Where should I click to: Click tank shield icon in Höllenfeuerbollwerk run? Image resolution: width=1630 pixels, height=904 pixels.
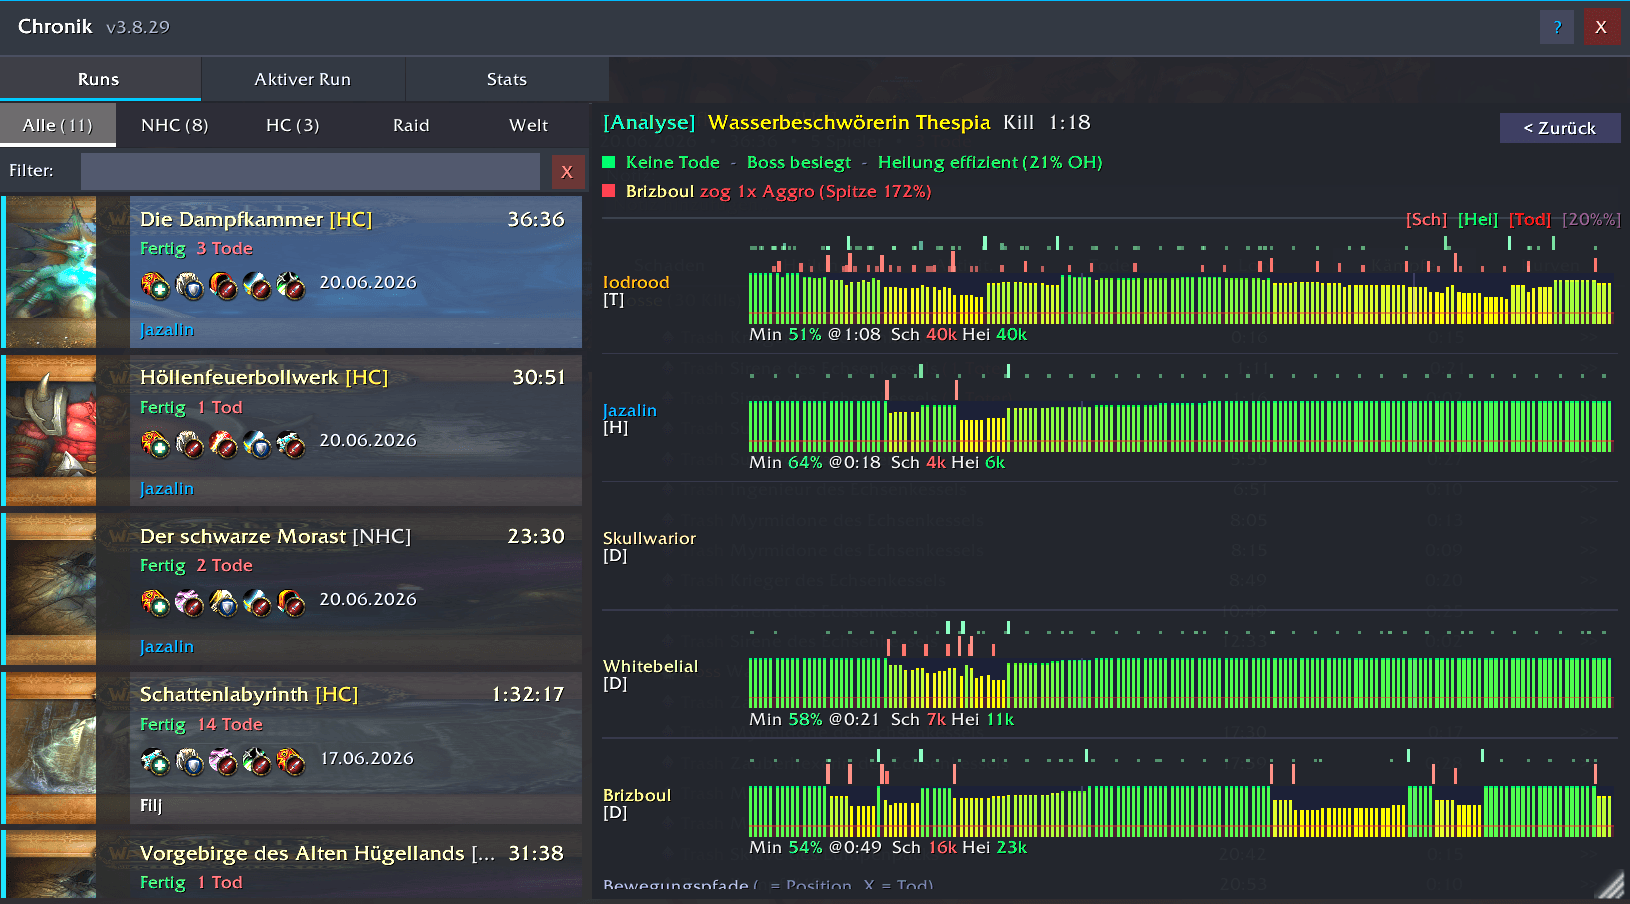click(257, 444)
